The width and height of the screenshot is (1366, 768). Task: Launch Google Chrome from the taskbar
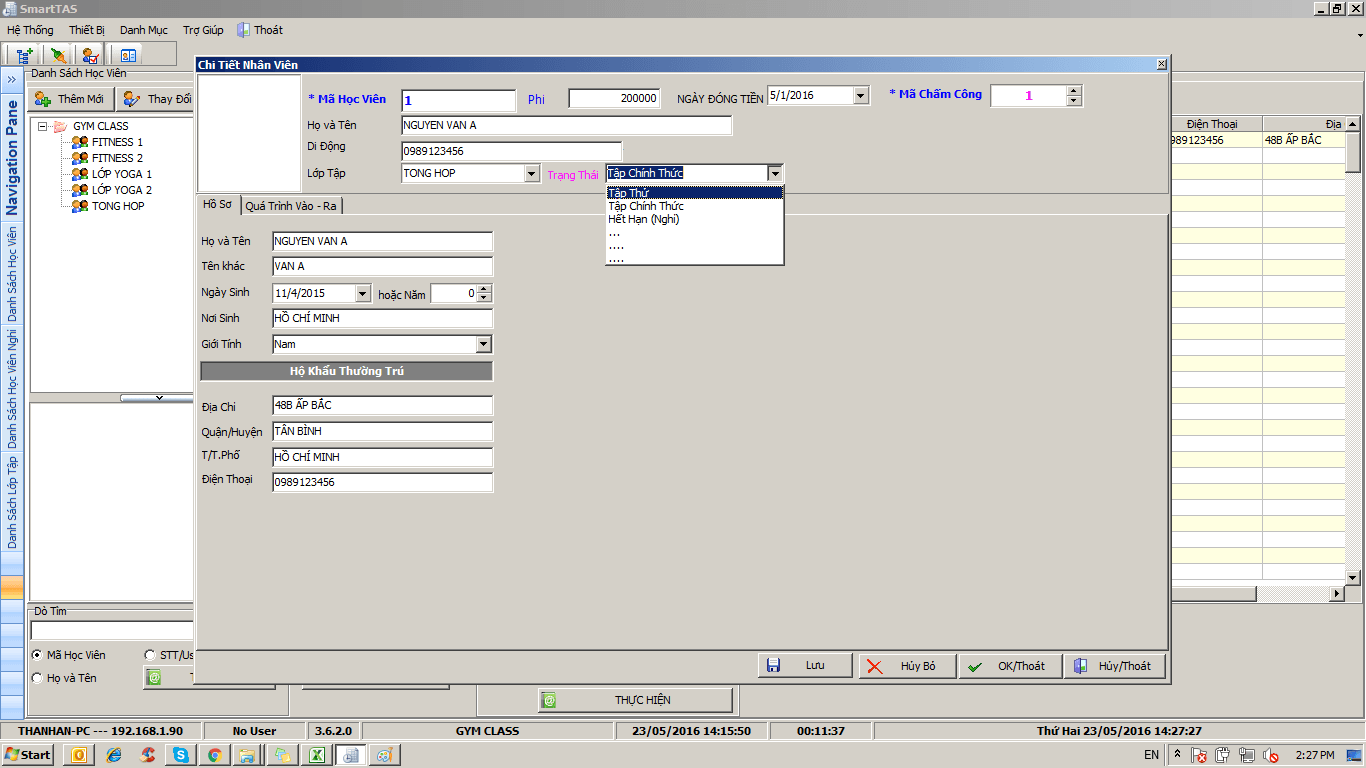click(214, 755)
